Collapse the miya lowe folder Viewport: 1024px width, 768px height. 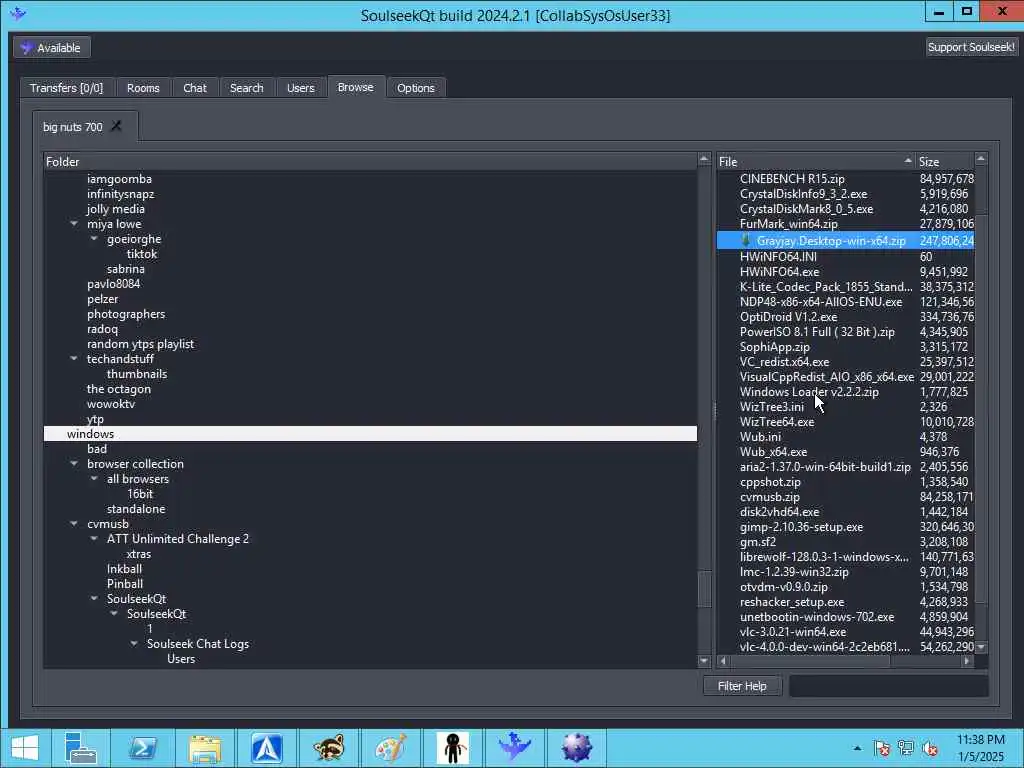coord(74,224)
